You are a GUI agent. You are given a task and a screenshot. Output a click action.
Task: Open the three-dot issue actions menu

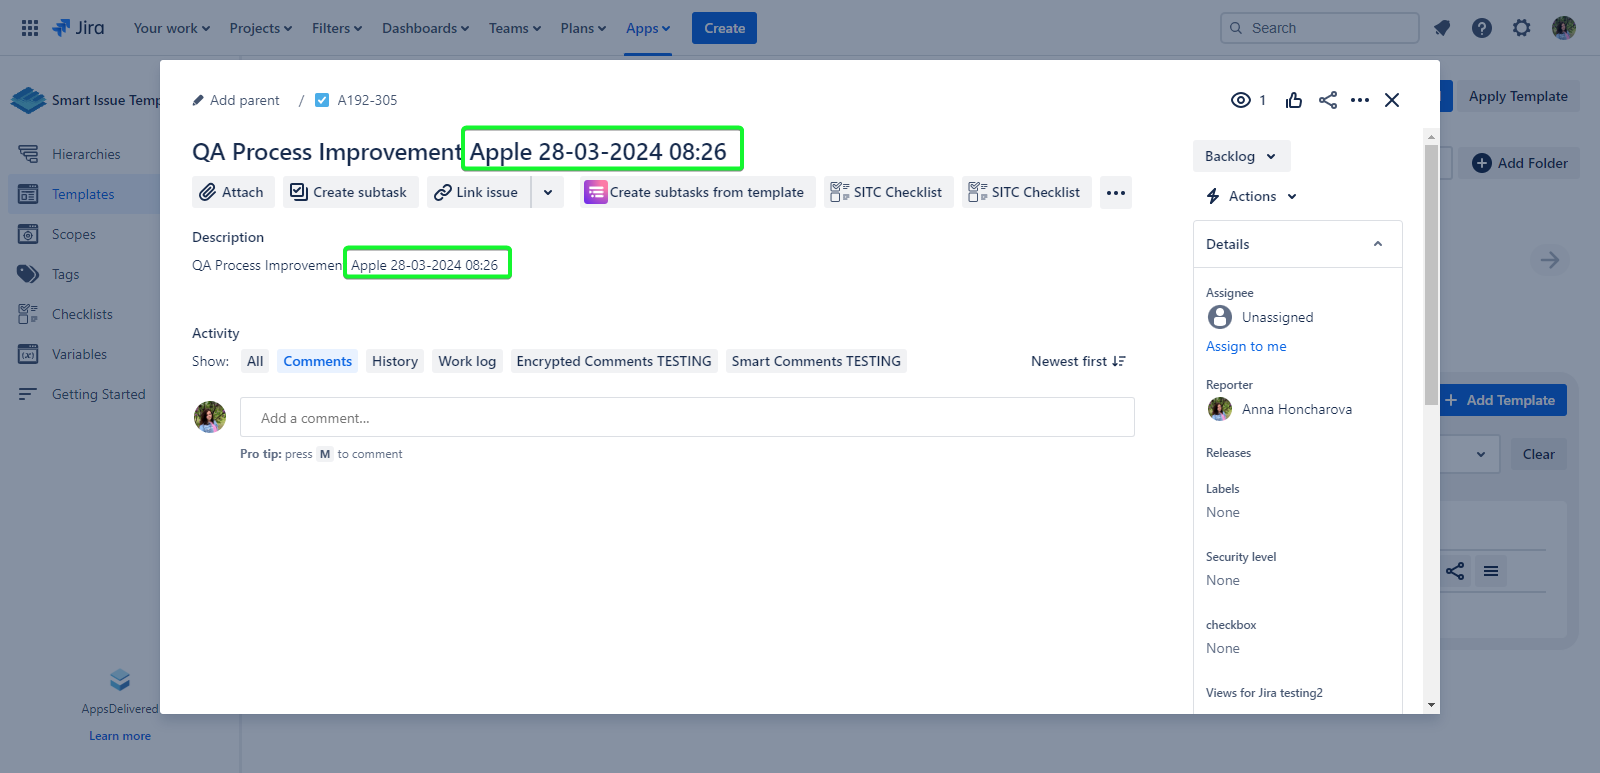coord(1360,100)
